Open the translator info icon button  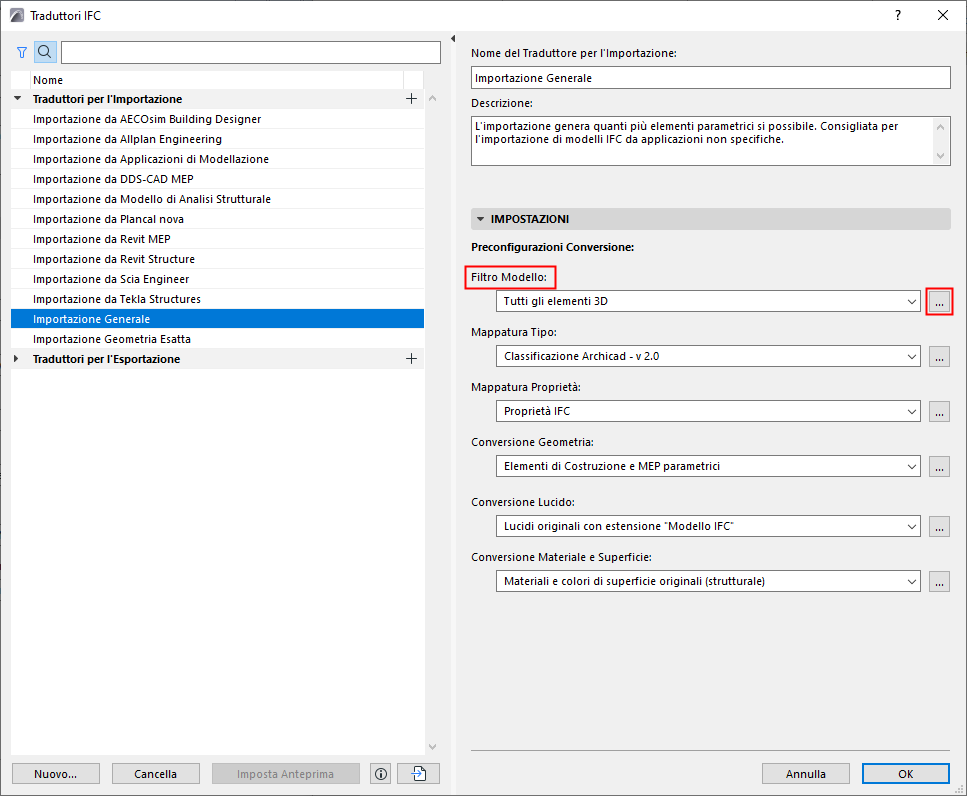point(381,774)
